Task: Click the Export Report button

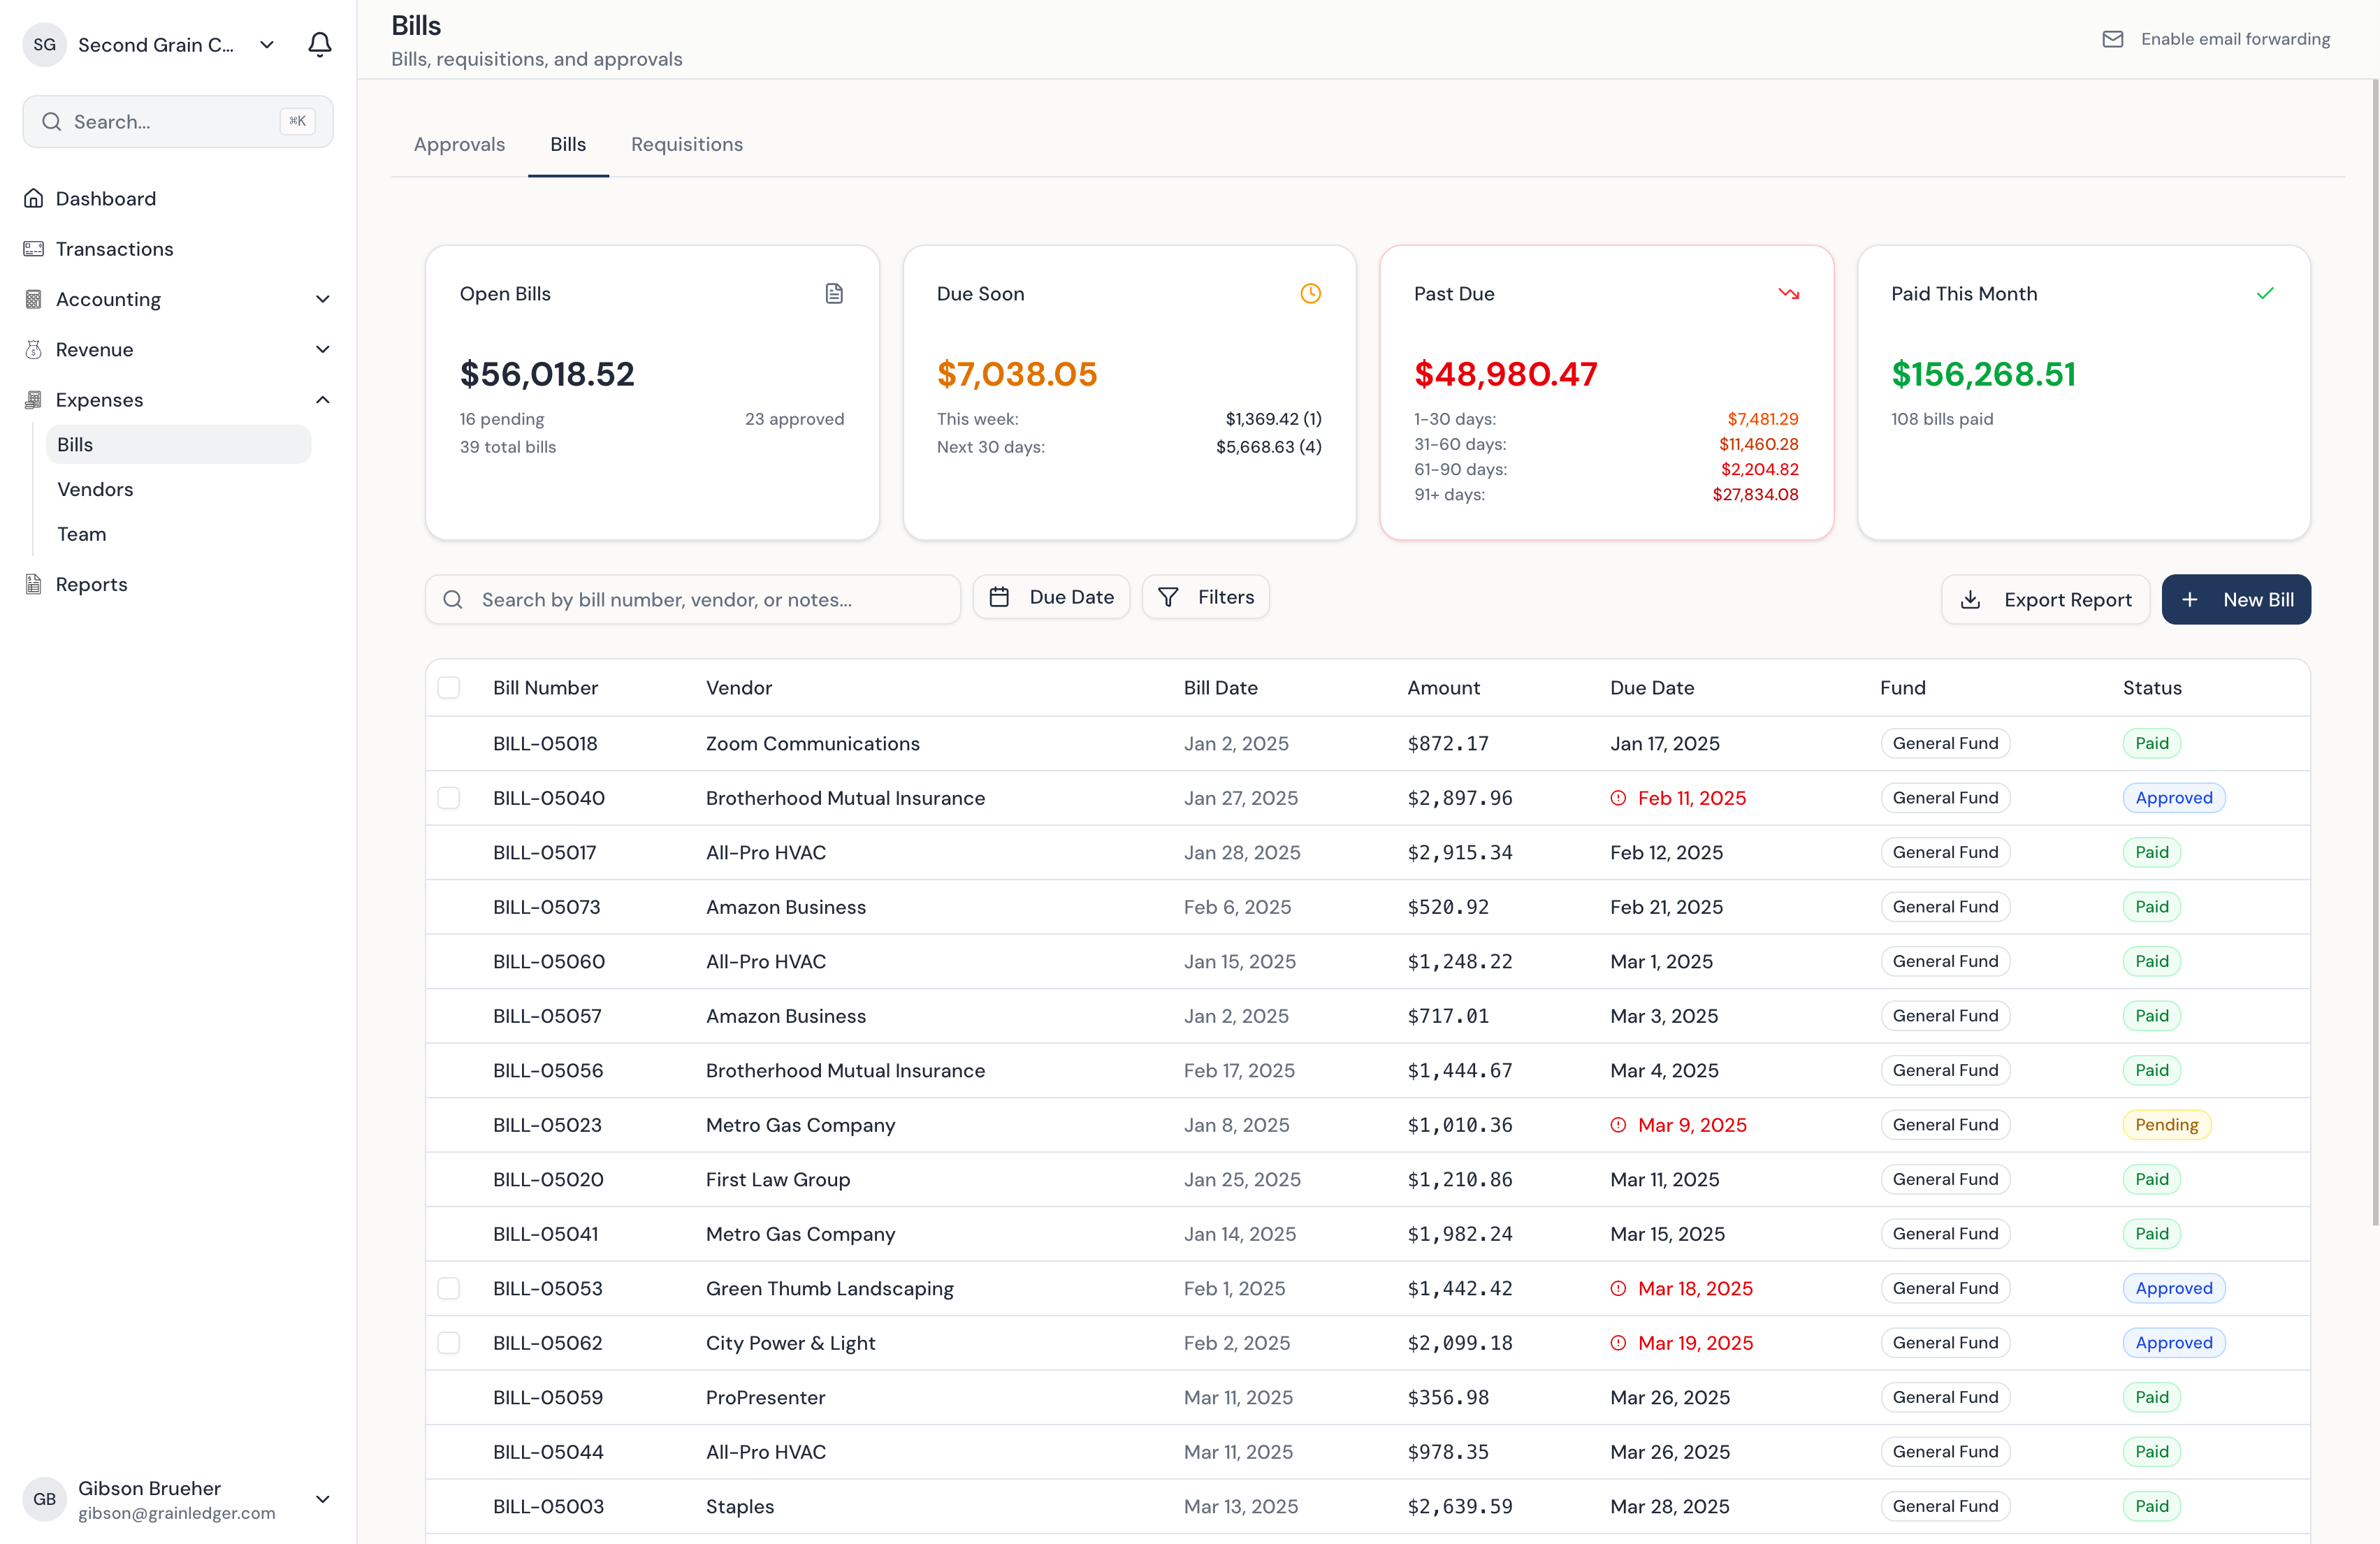Action: pos(2045,599)
